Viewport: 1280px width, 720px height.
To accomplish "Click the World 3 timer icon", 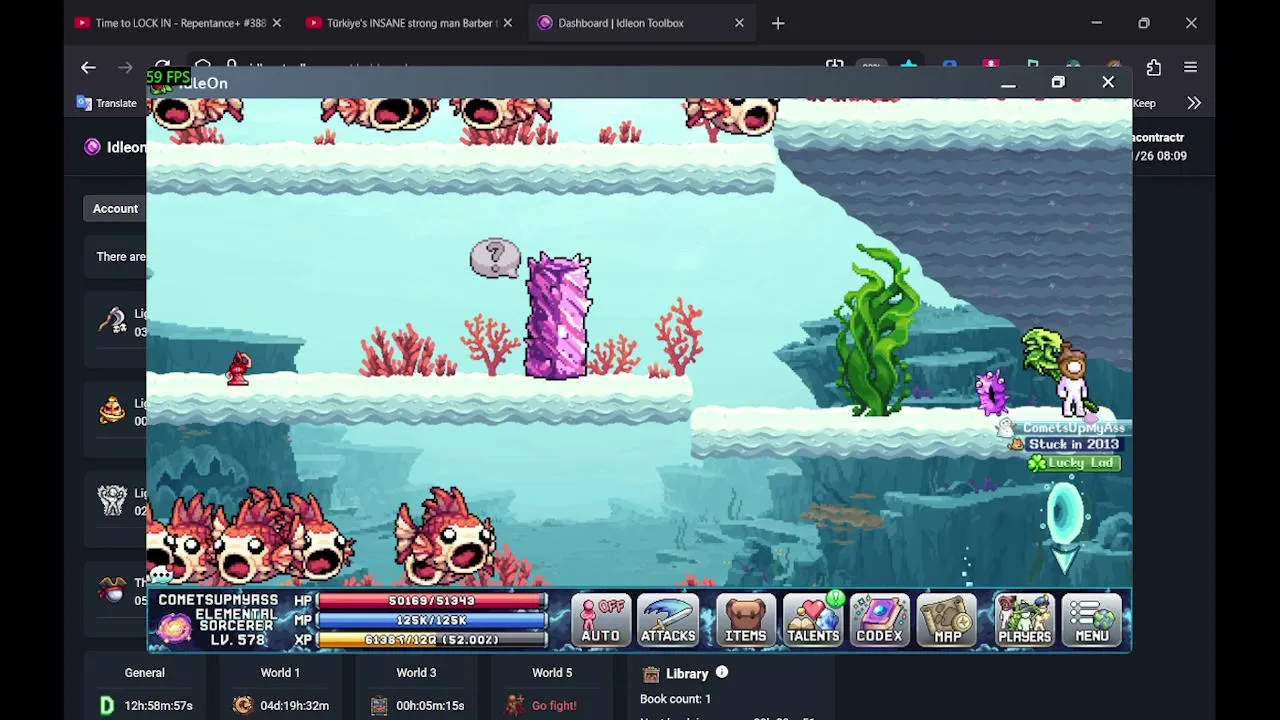I will tap(379, 705).
